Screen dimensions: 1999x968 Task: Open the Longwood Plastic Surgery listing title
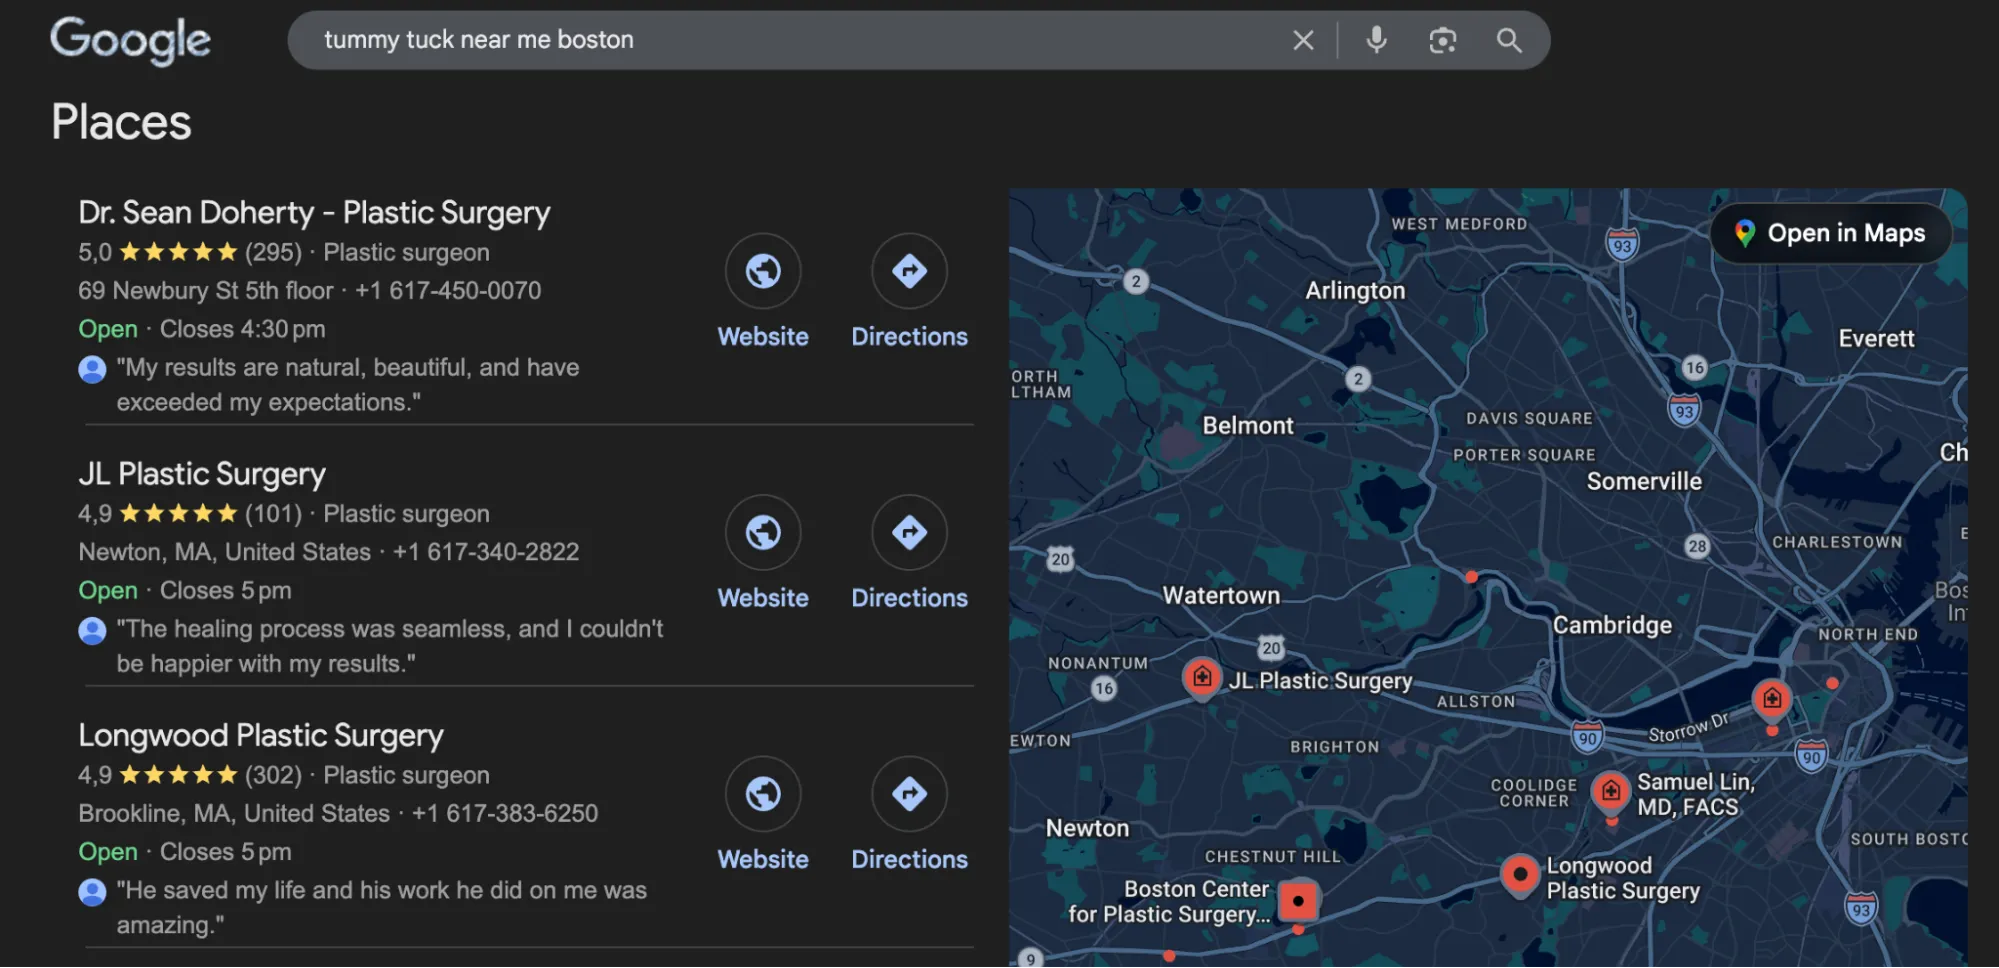261,735
